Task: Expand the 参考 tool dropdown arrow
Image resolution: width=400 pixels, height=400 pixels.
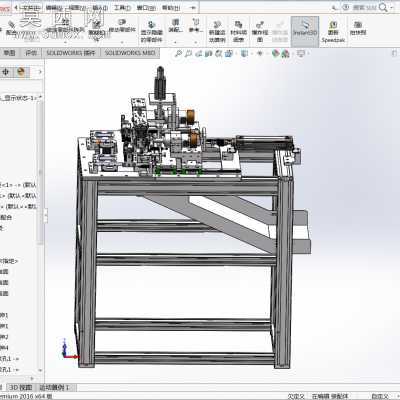Action: [196, 42]
